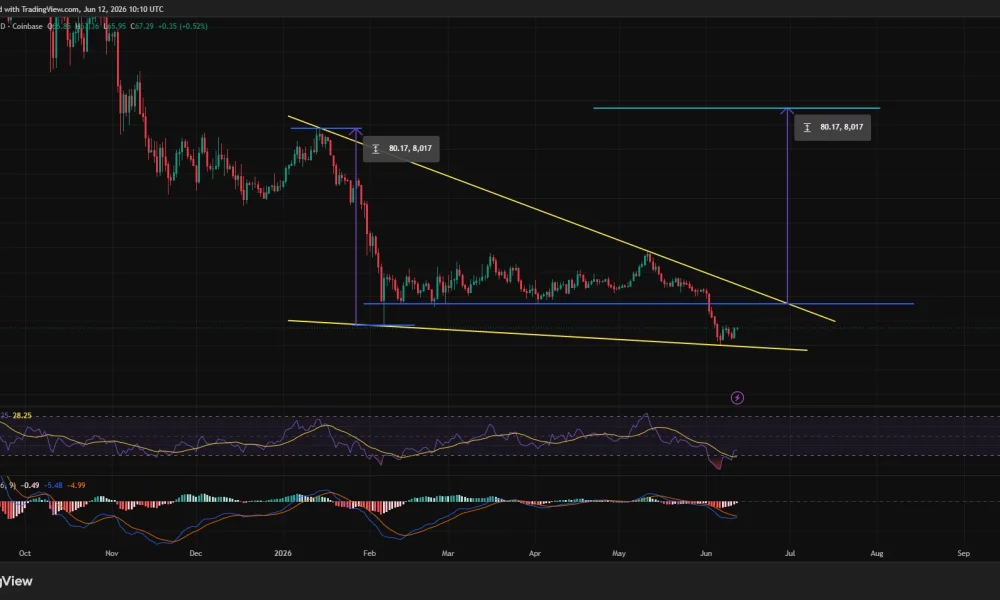Screen dimensions: 1000x600
Task: Click the "Sep" time axis label
Action: 964,553
